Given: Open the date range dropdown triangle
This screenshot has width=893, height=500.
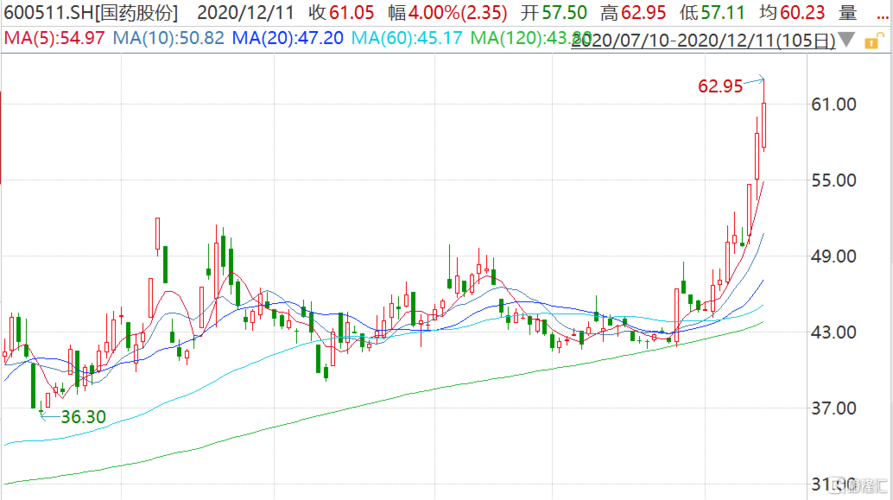Looking at the screenshot, I should [847, 40].
